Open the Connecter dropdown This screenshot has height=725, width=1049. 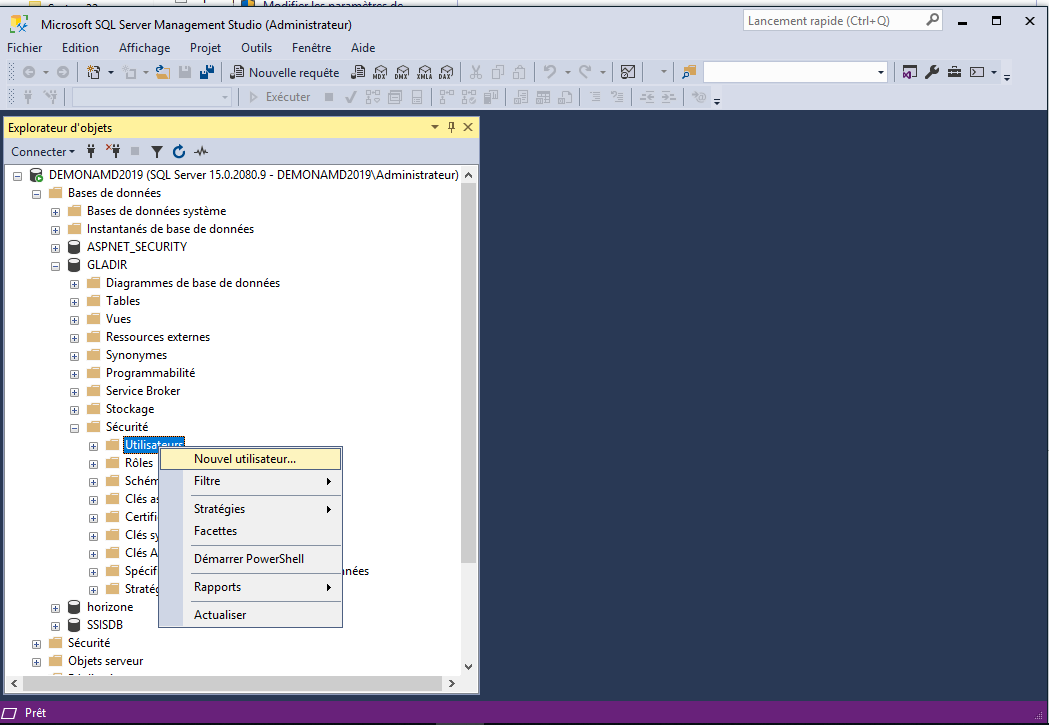click(x=43, y=152)
